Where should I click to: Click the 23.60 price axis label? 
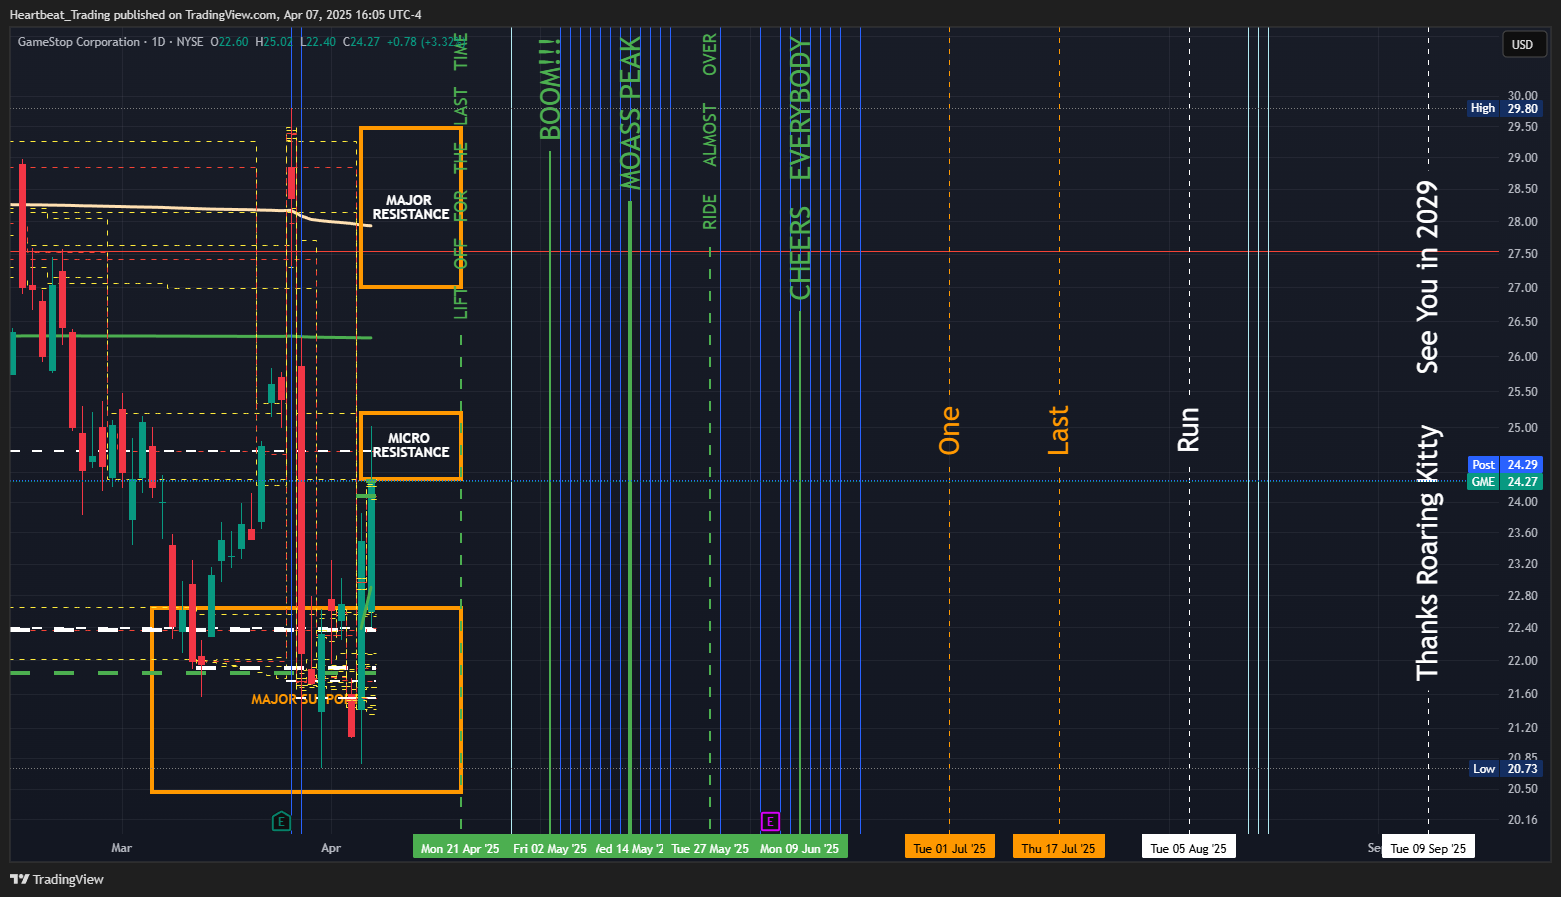[x=1523, y=533]
